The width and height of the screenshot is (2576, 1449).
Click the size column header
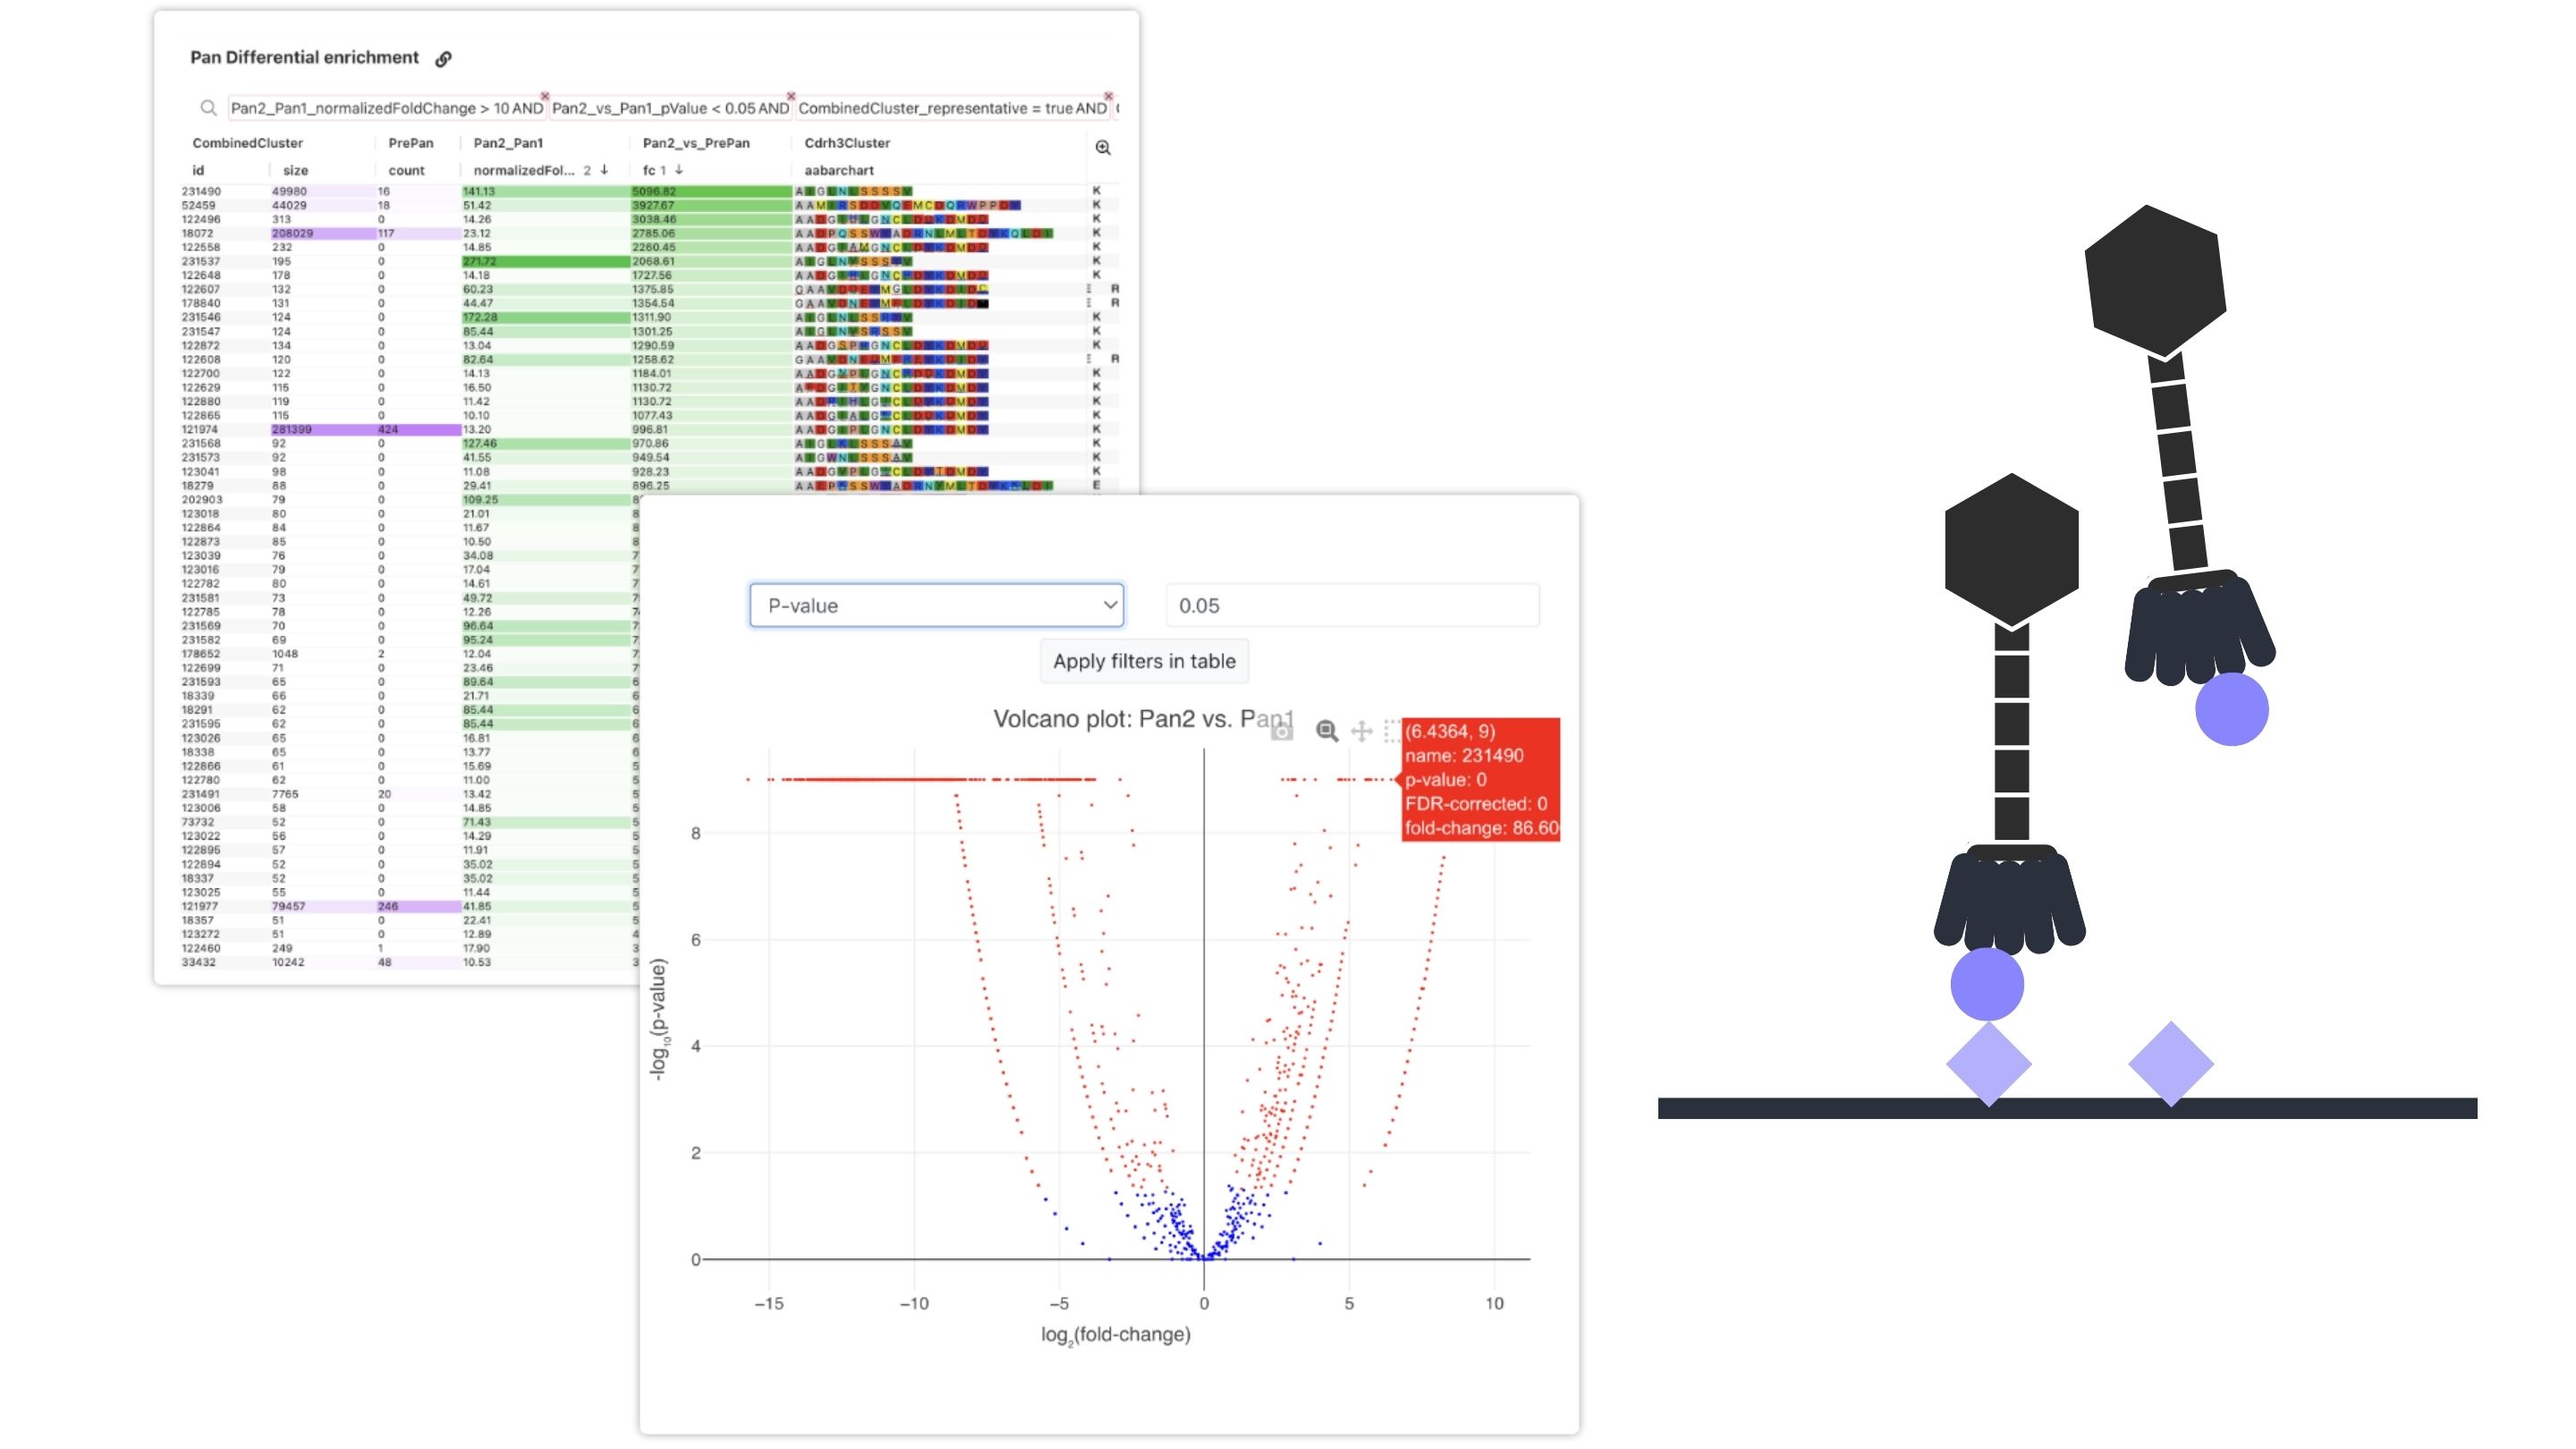(x=295, y=171)
